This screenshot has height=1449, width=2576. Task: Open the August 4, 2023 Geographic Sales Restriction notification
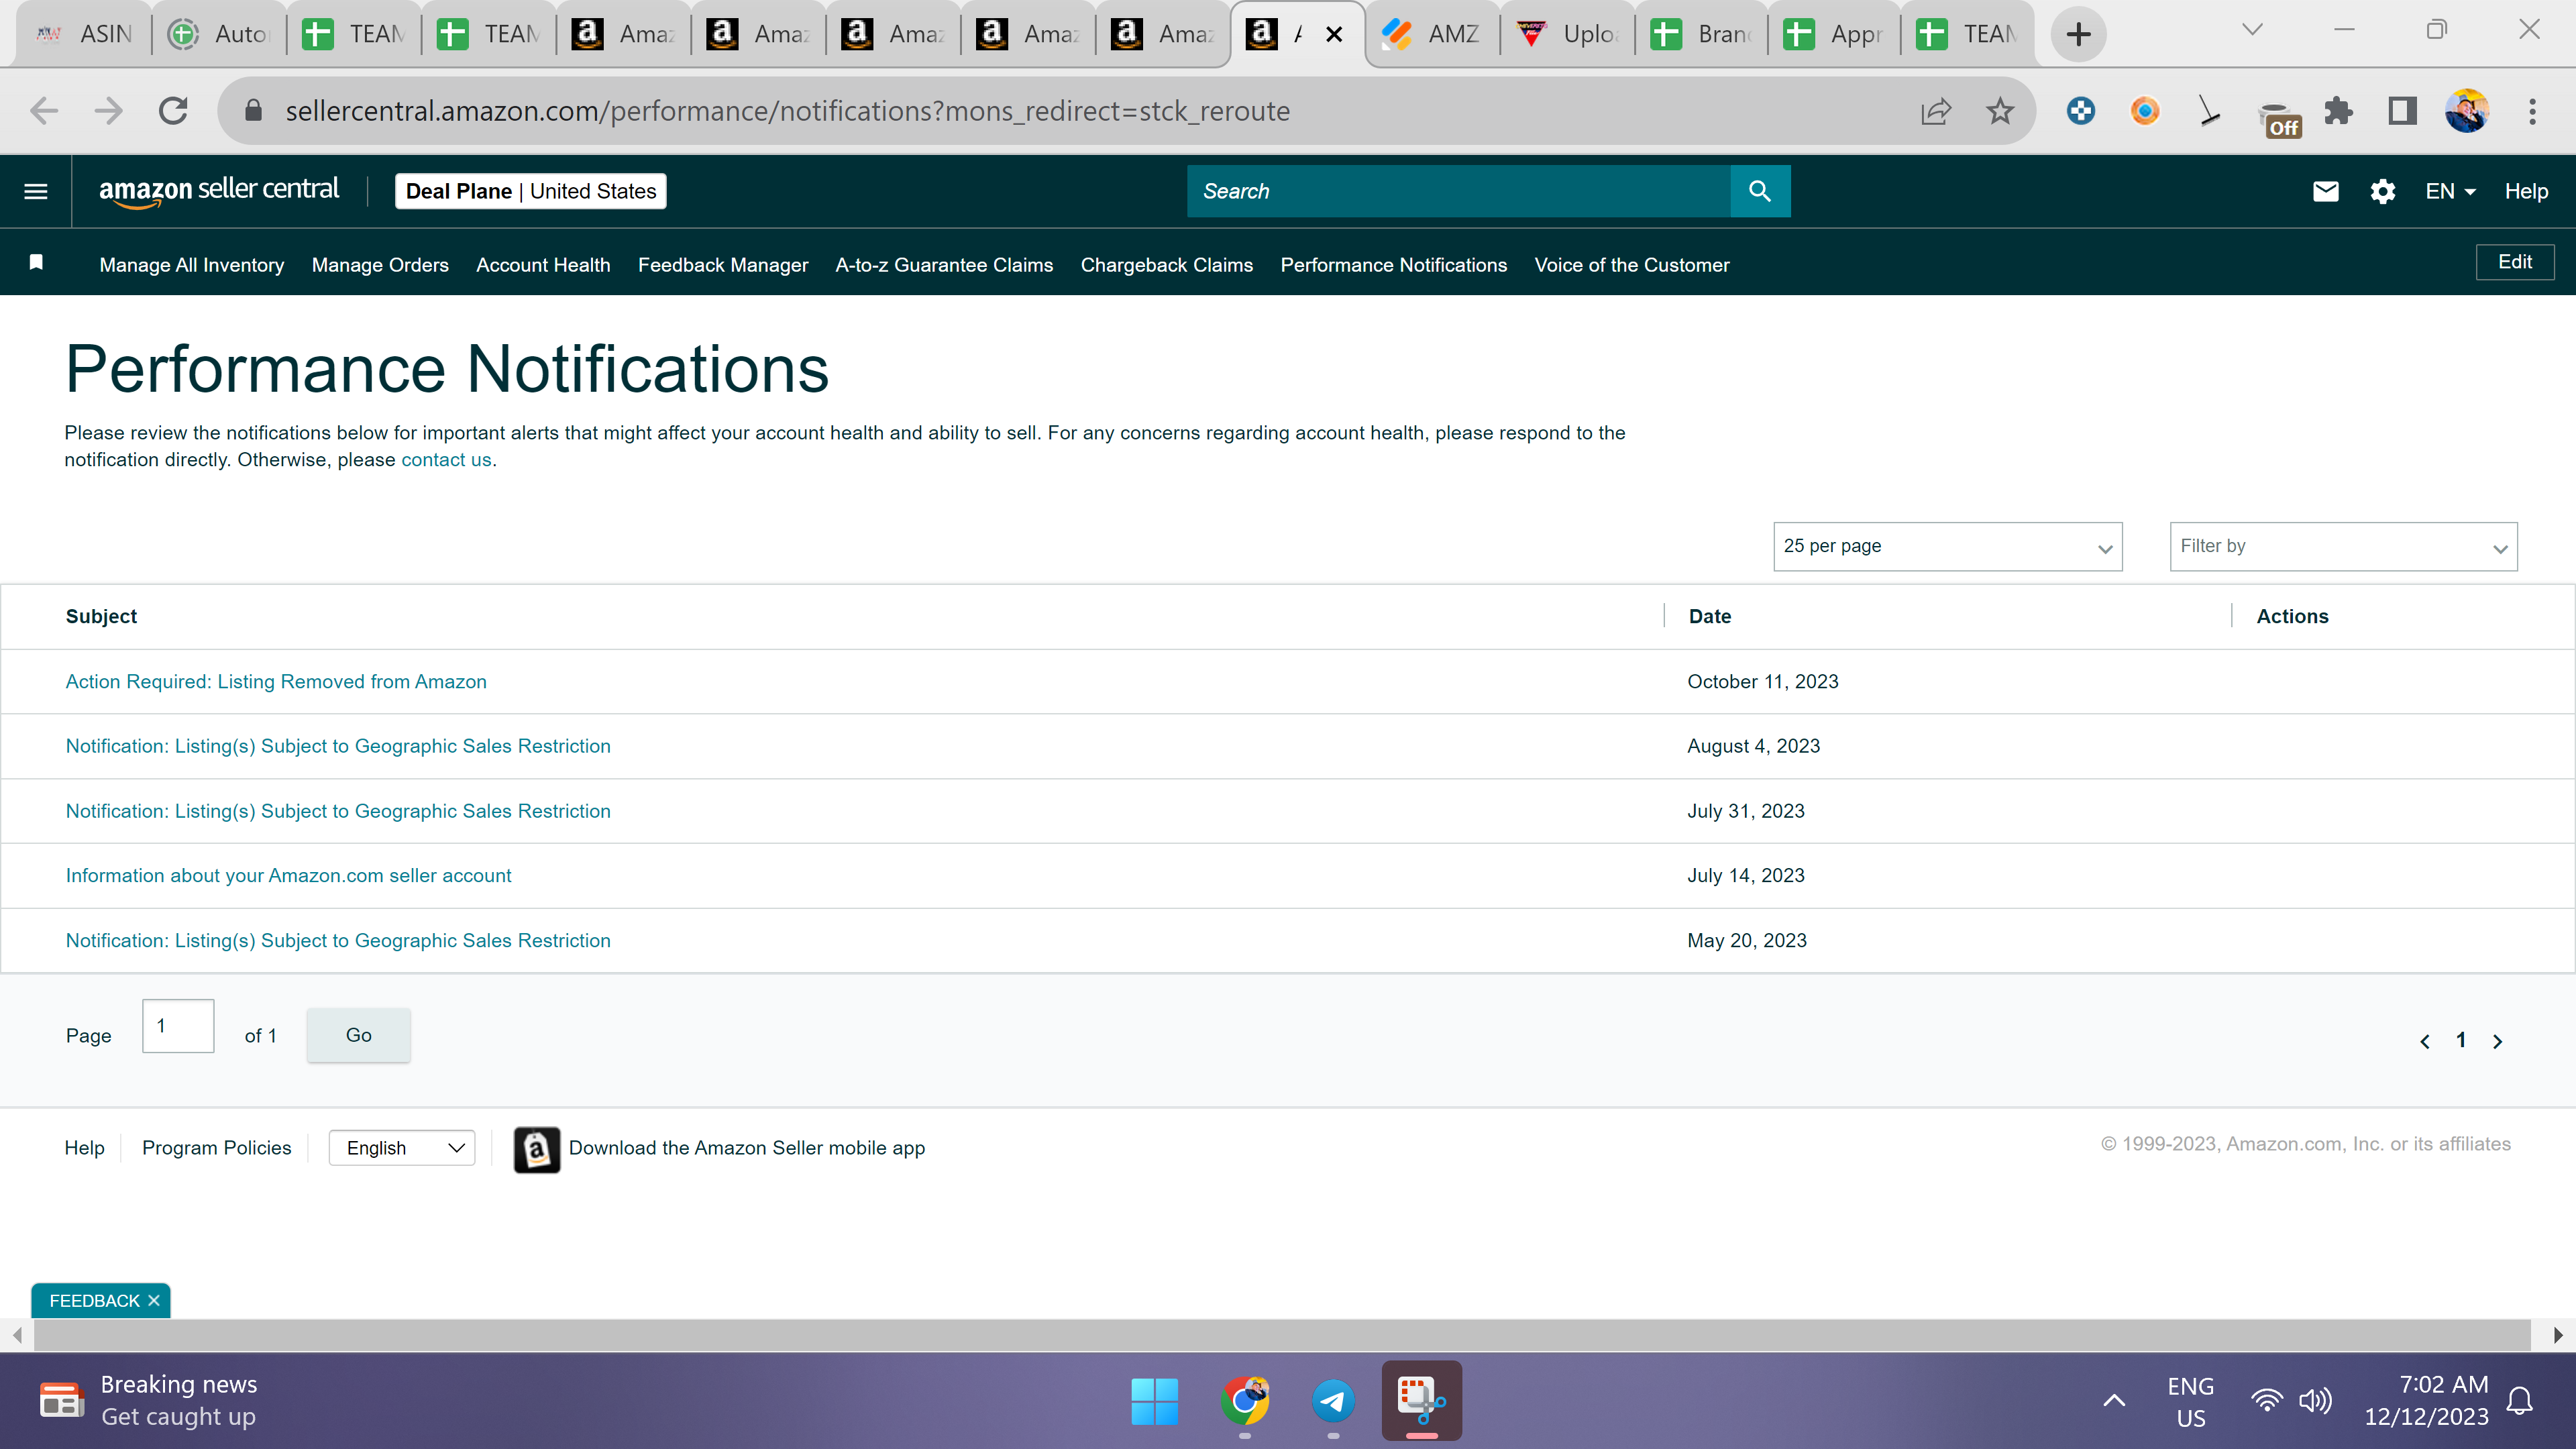pyautogui.click(x=338, y=747)
